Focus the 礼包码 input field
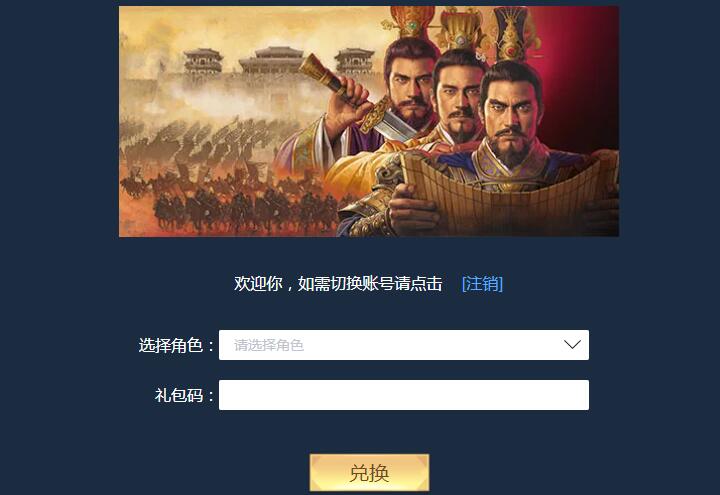 404,395
